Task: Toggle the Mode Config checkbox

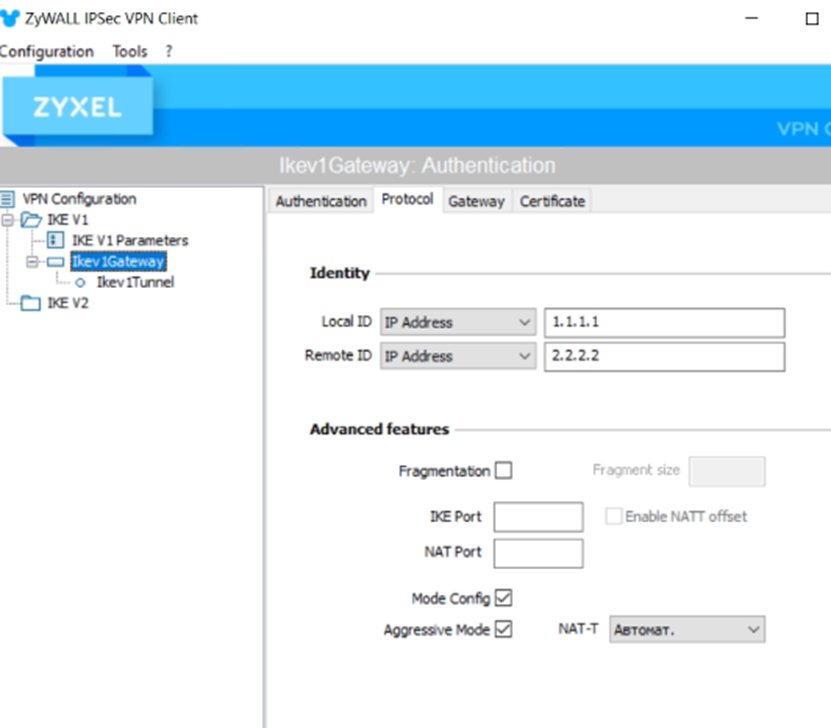Action: click(503, 598)
